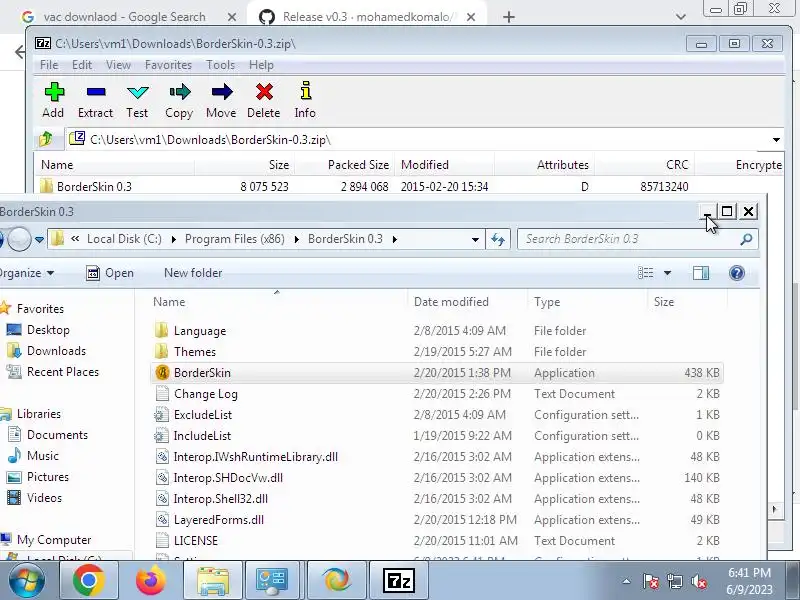Open the view options dropdown arrow

coord(667,273)
